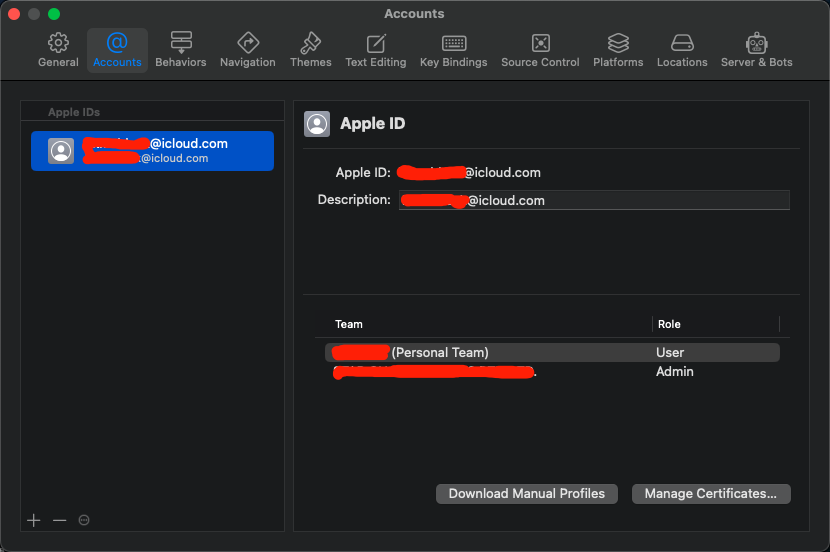The width and height of the screenshot is (830, 552).
Task: Open Key Bindings preferences
Action: [x=454, y=51]
